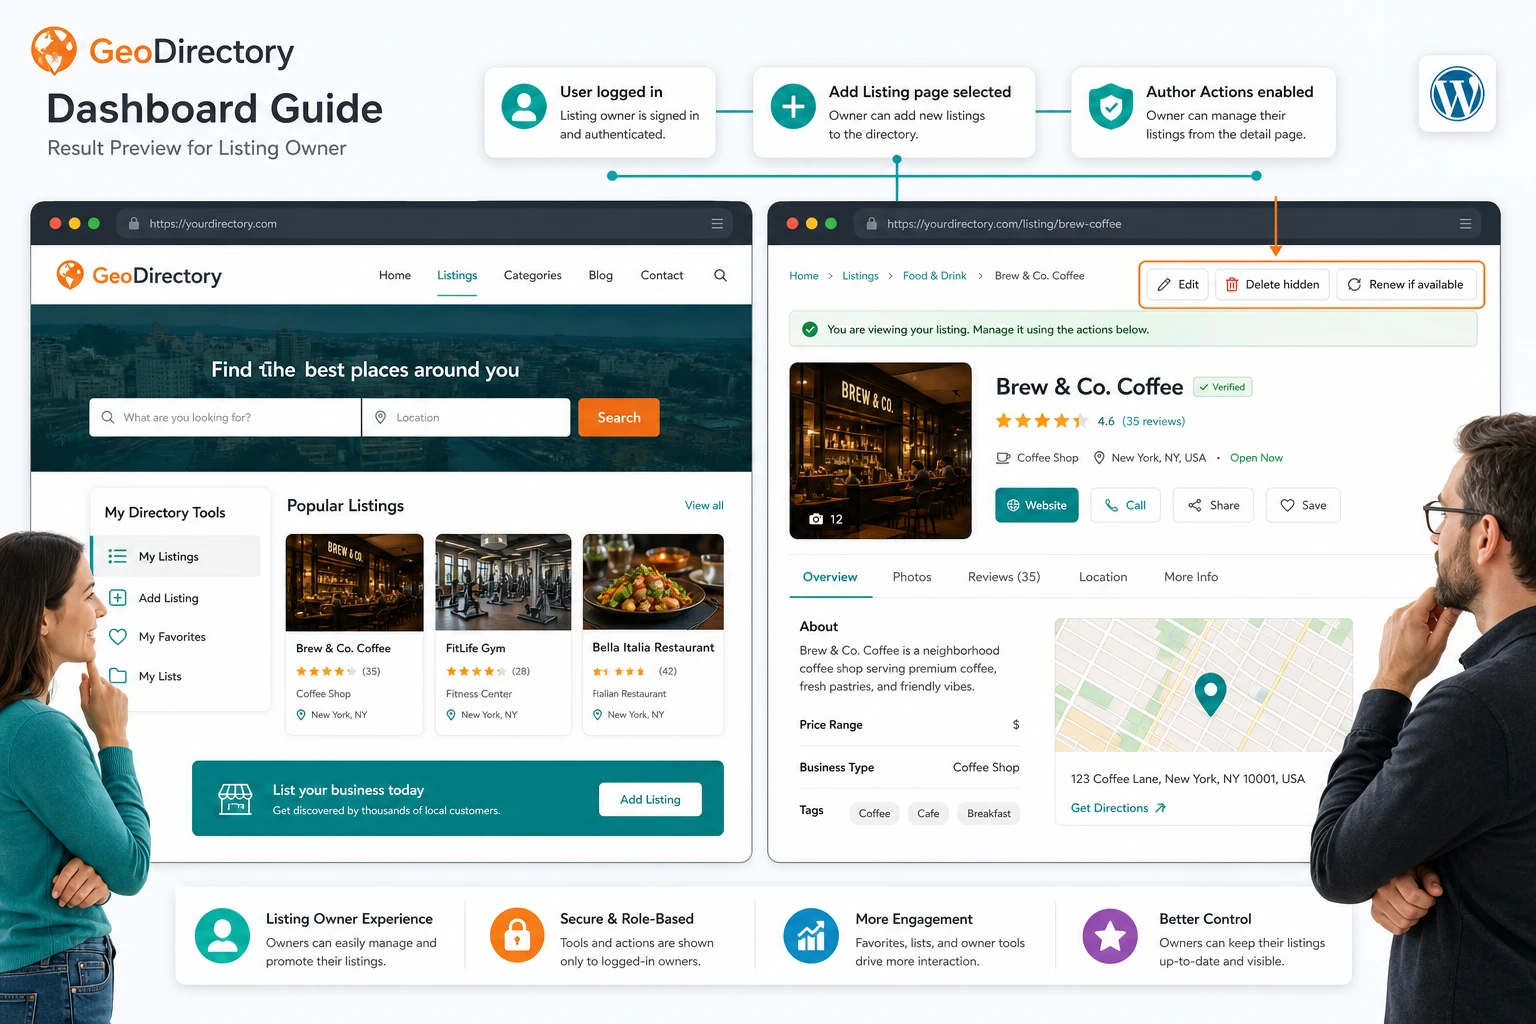The width and height of the screenshot is (1536, 1024).
Task: Click the Save heart button
Action: (1303, 505)
